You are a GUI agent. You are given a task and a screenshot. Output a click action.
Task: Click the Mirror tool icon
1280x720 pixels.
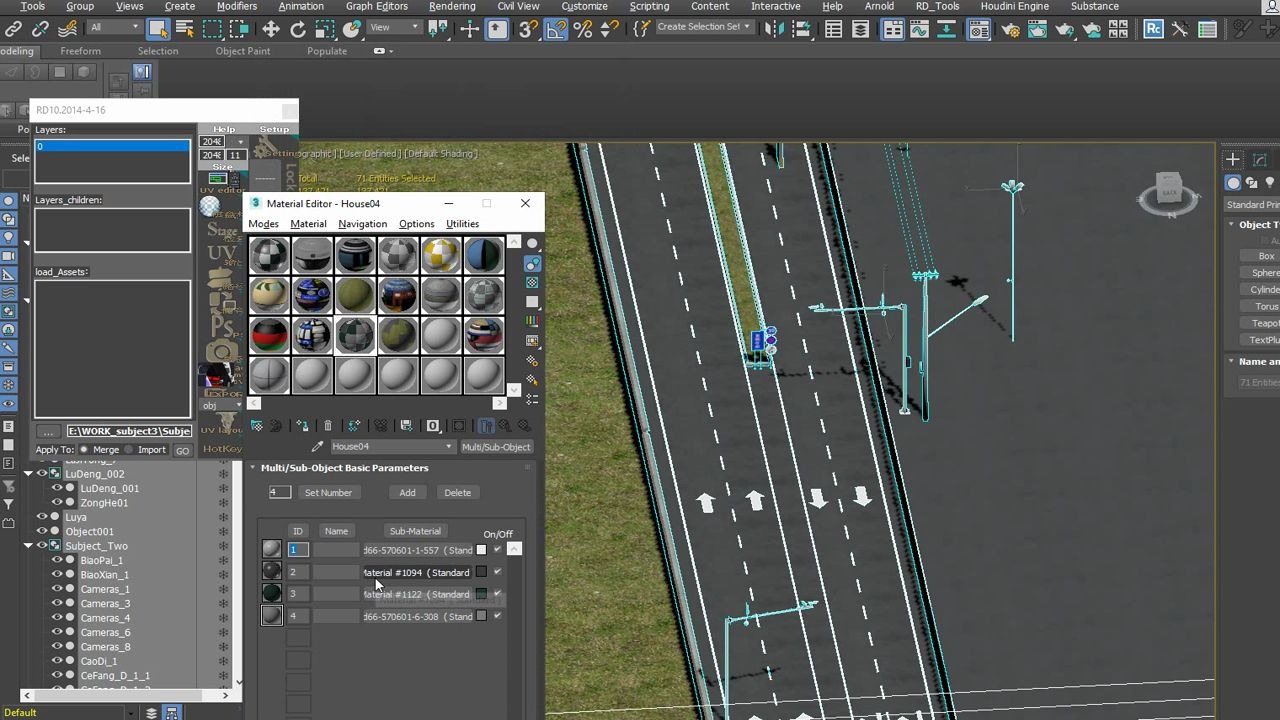pos(774,29)
